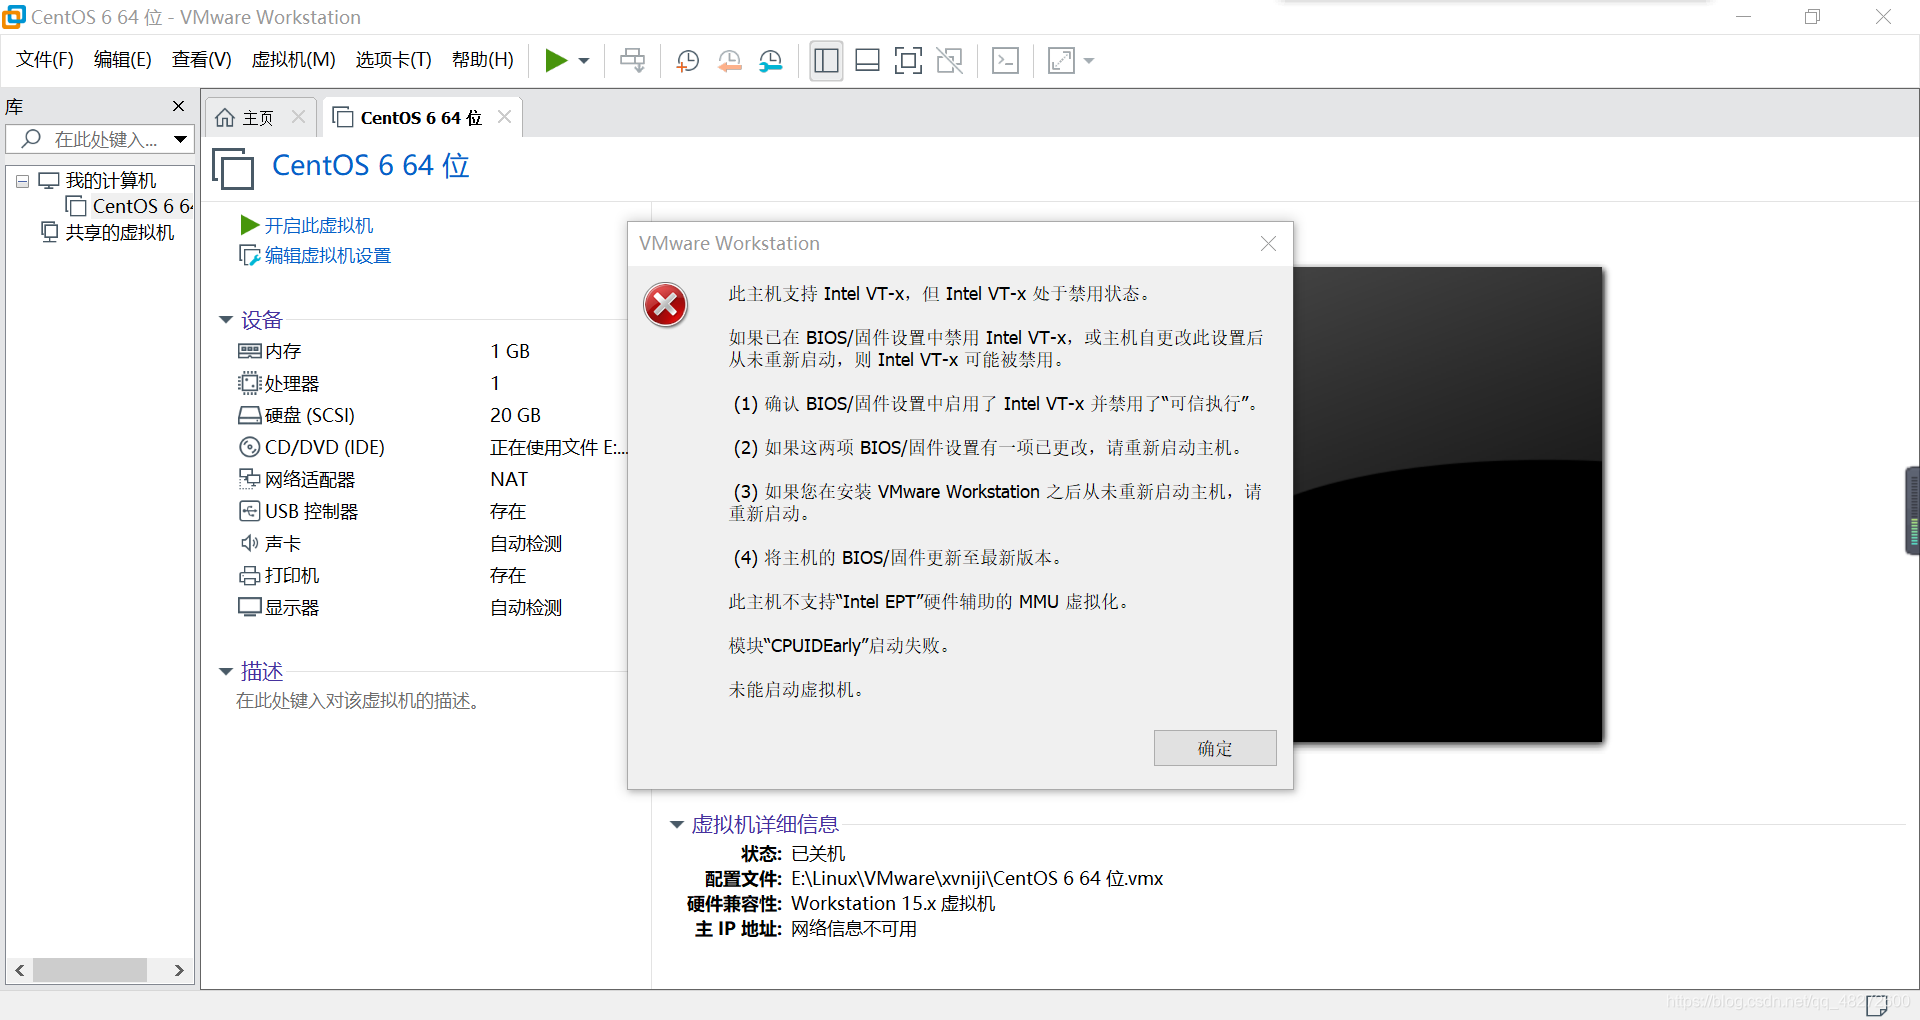The height and width of the screenshot is (1020, 1920).
Task: Click the library horizontal scrollbar thumb
Action: 90,970
